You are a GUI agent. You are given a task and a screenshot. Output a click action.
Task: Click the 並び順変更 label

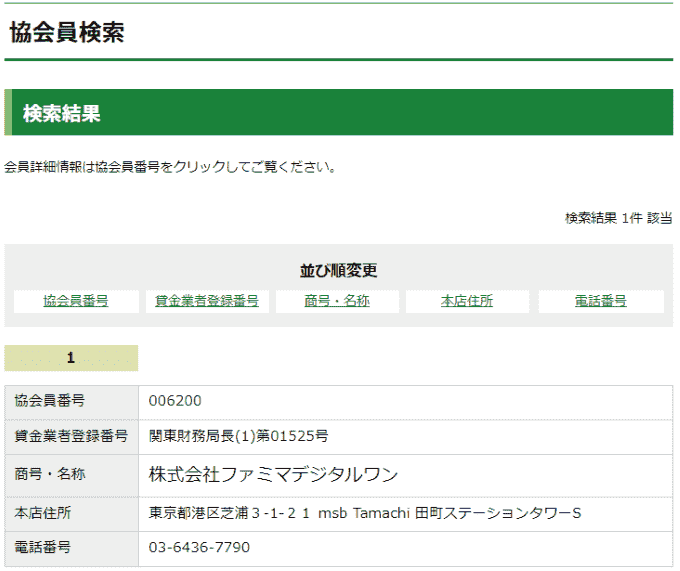pos(339,271)
